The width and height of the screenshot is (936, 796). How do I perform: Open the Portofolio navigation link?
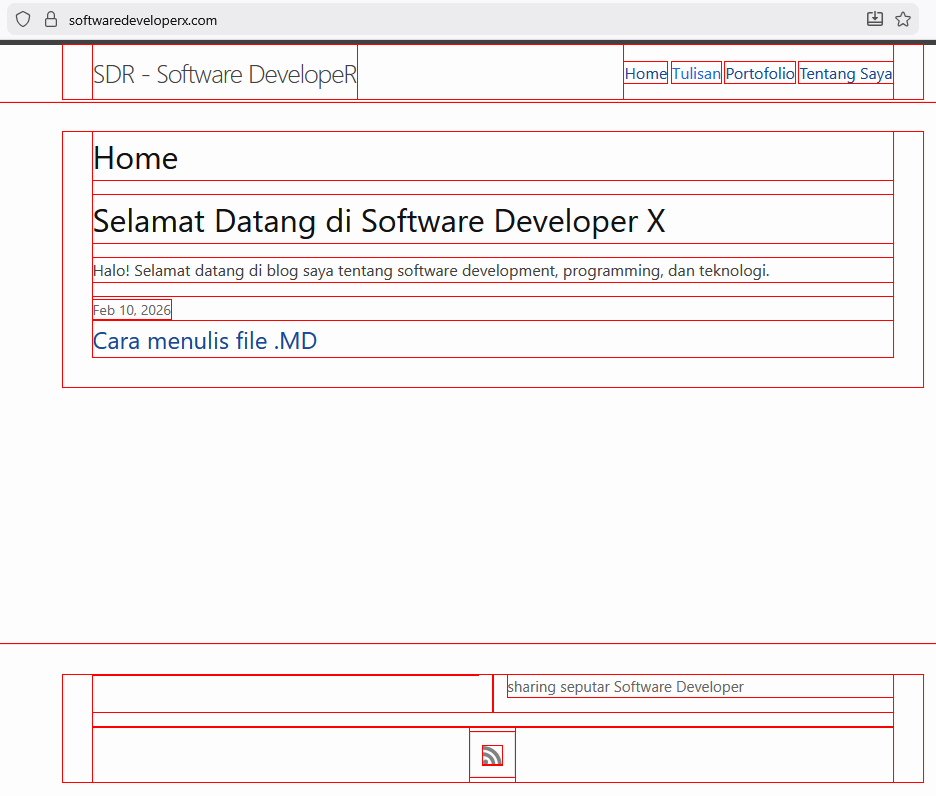click(x=760, y=73)
